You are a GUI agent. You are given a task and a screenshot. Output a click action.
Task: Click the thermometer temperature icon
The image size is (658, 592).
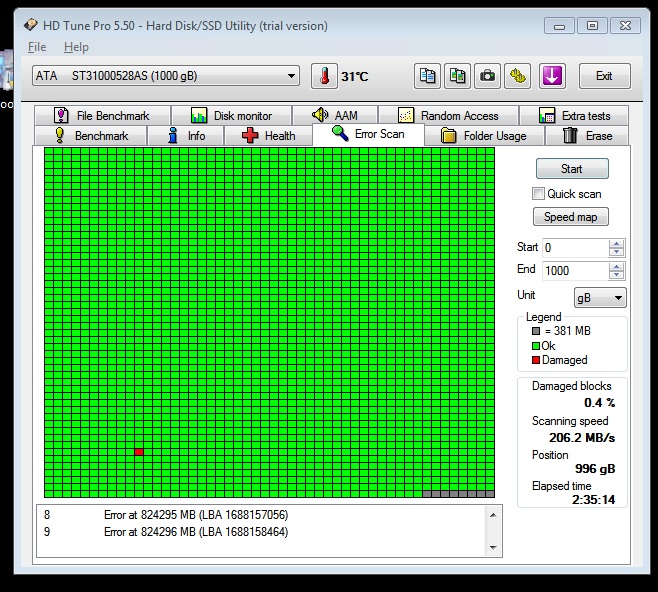(324, 76)
